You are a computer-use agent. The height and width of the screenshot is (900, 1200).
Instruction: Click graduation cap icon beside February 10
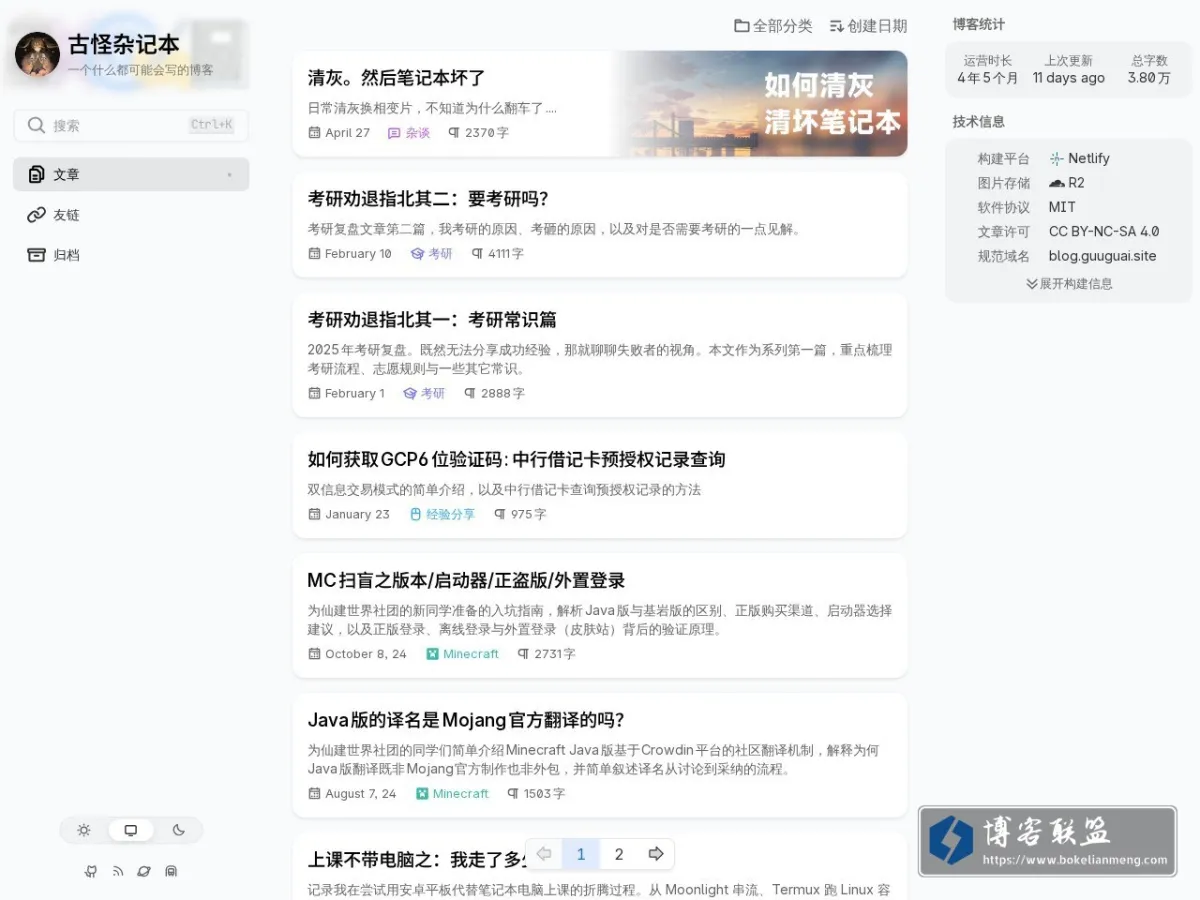[417, 254]
